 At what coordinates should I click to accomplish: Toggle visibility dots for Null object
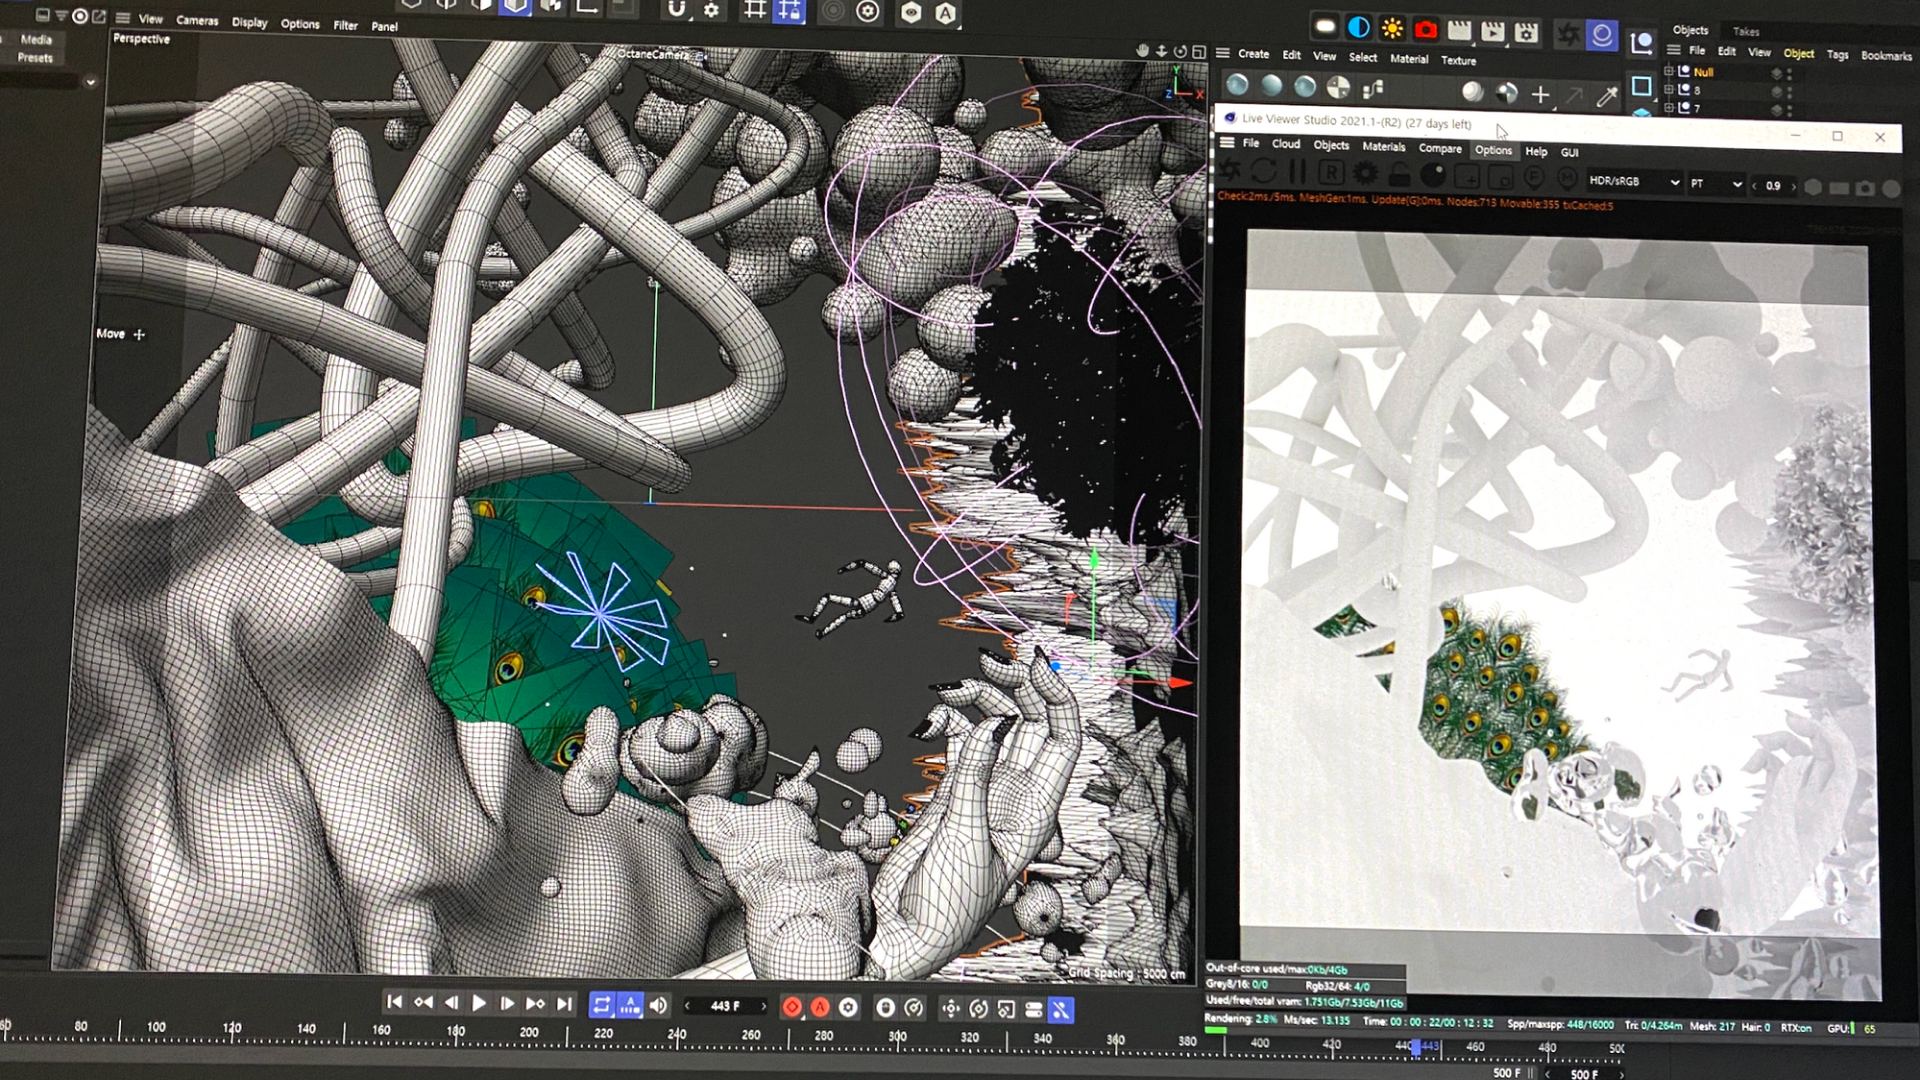pyautogui.click(x=1788, y=74)
